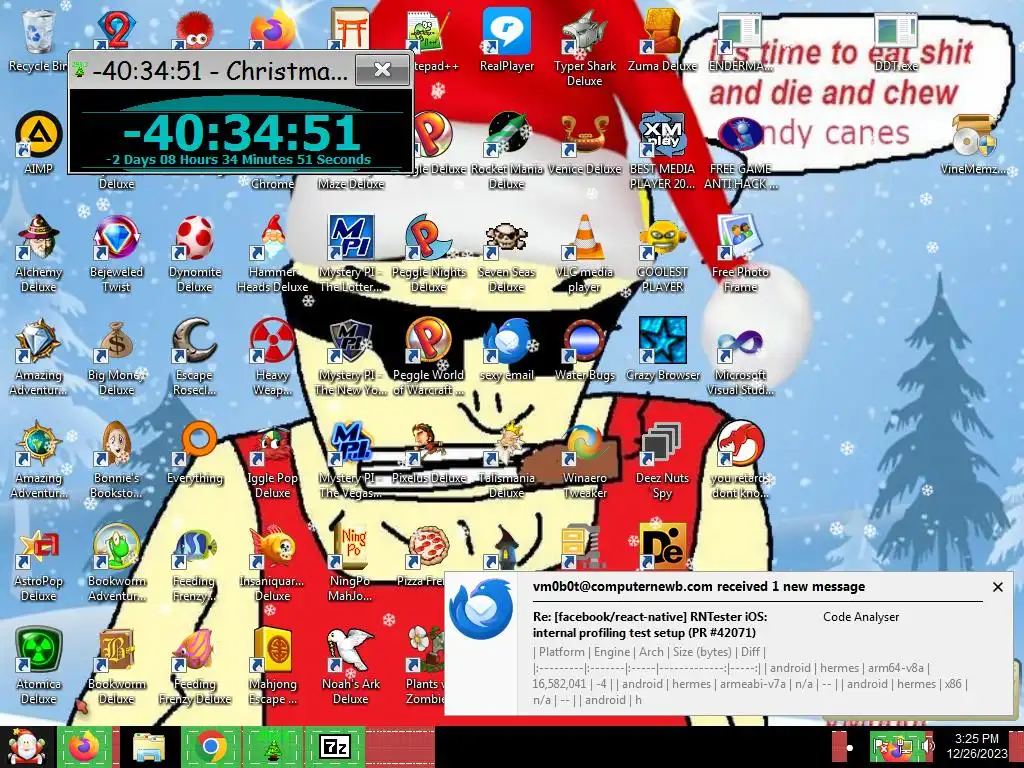The width and height of the screenshot is (1024, 768).
Task: Open Heavy Weapon shortcut
Action: pyautogui.click(x=272, y=341)
